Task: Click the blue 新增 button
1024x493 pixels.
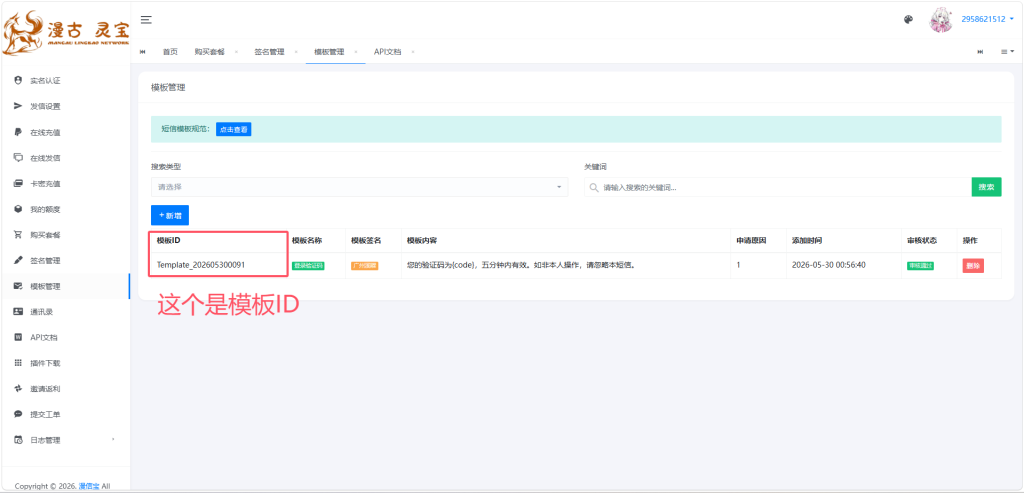Action: [x=170, y=215]
